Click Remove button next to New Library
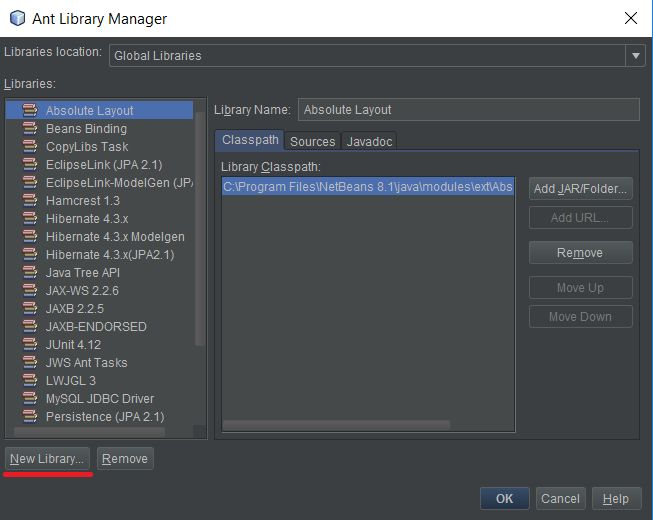The height and width of the screenshot is (520, 653). coord(125,458)
